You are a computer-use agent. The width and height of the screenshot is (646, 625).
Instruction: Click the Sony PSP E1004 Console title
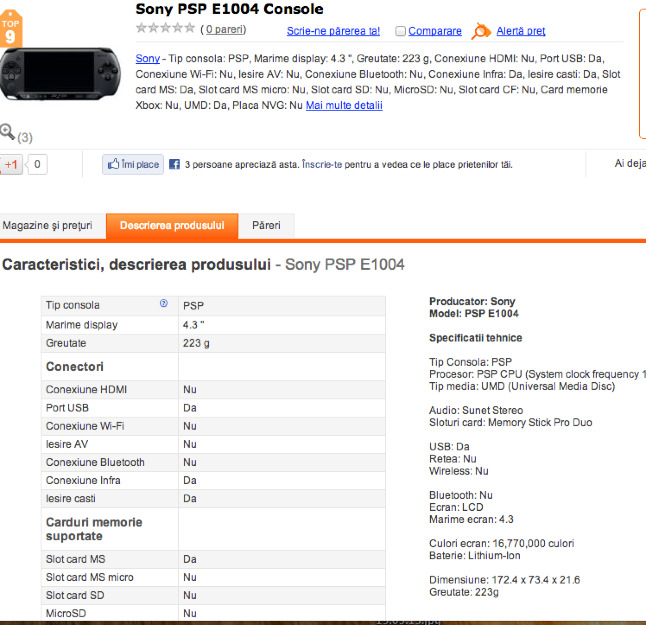tap(229, 9)
